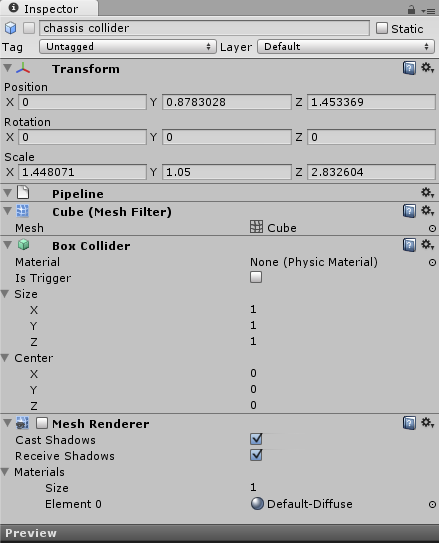
Task: Open the Inspector panel options menu
Action: pyautogui.click(x=428, y=11)
